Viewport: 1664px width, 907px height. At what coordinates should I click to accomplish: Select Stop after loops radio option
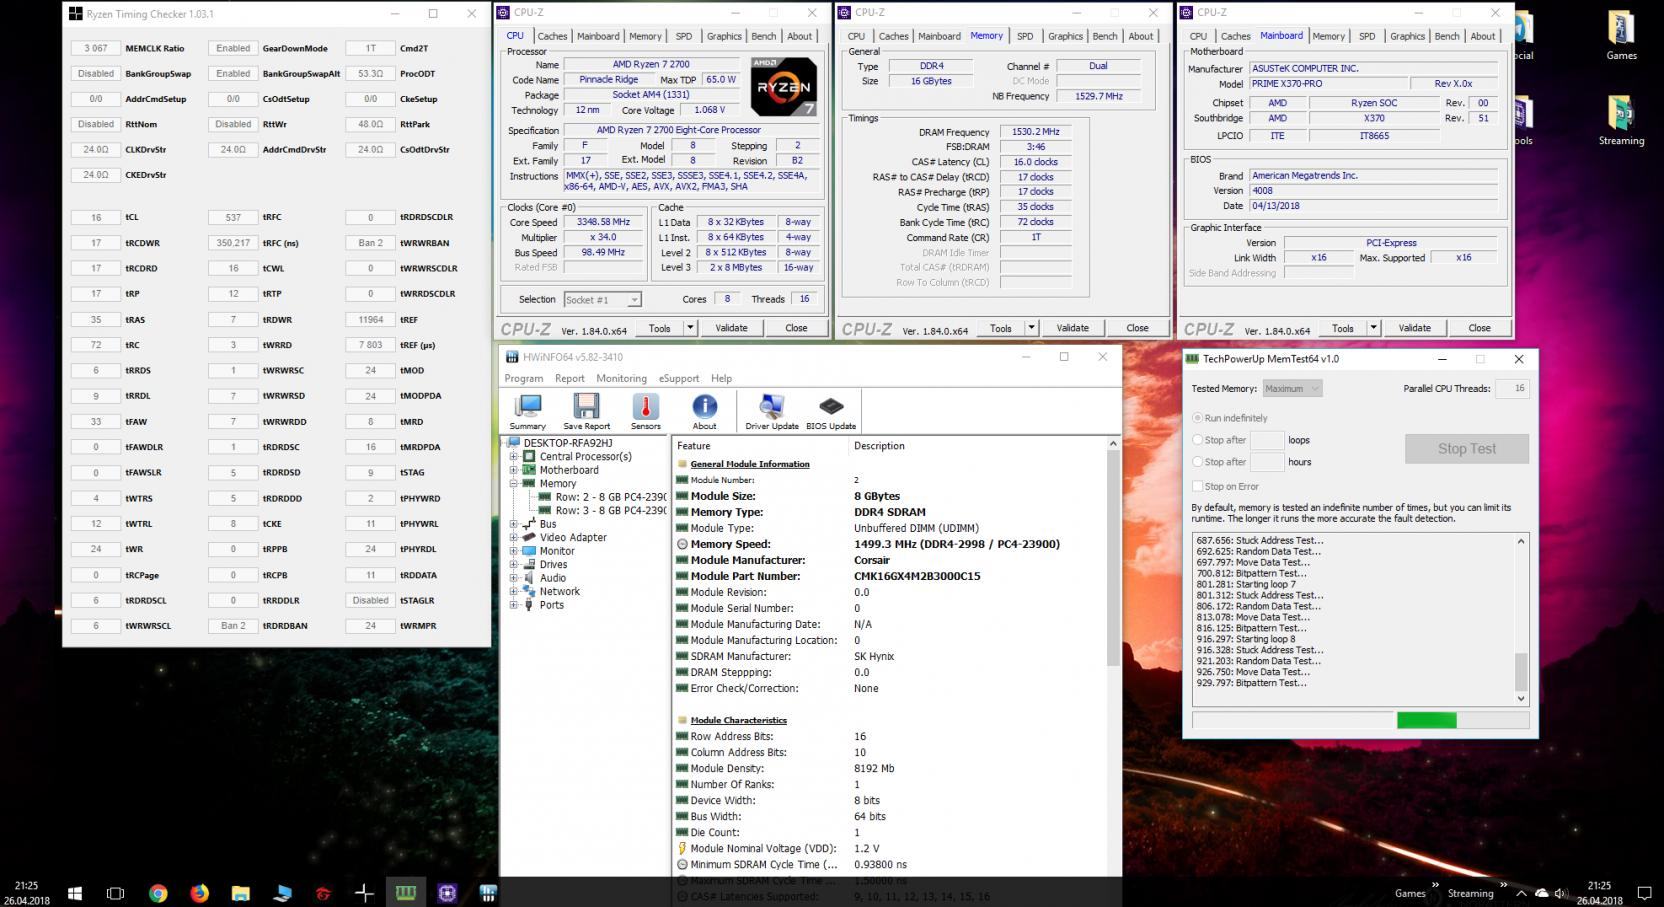point(1198,440)
